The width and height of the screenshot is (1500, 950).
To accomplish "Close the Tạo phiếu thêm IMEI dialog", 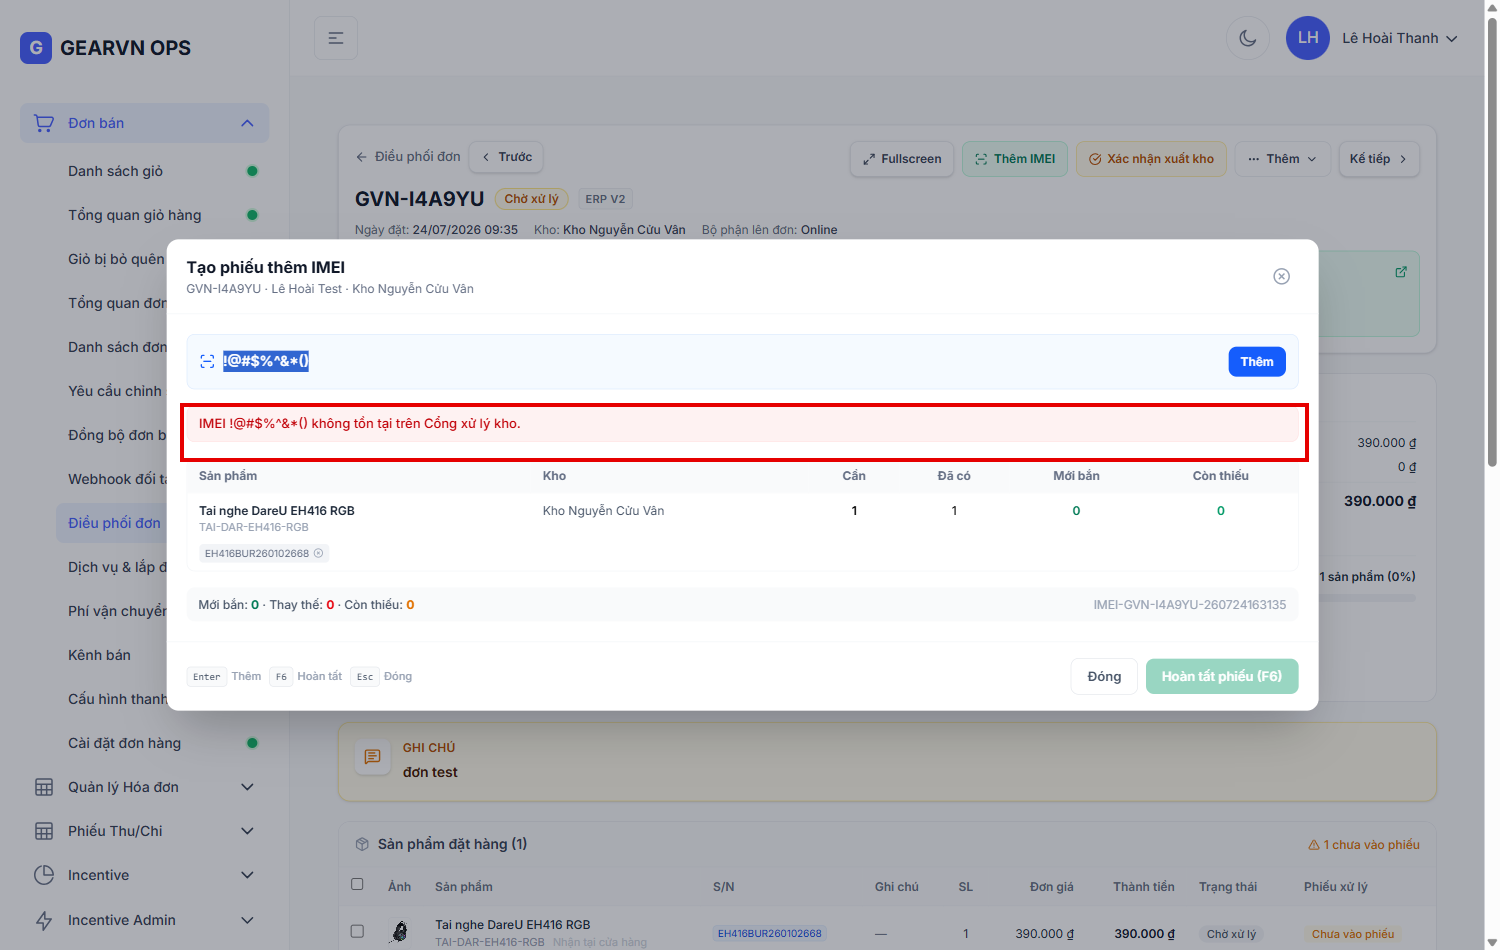I will point(1281,276).
